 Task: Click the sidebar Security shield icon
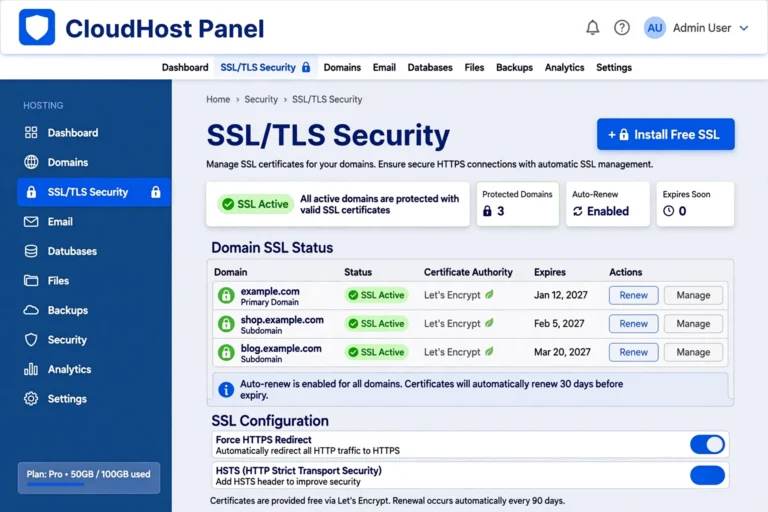click(31, 340)
